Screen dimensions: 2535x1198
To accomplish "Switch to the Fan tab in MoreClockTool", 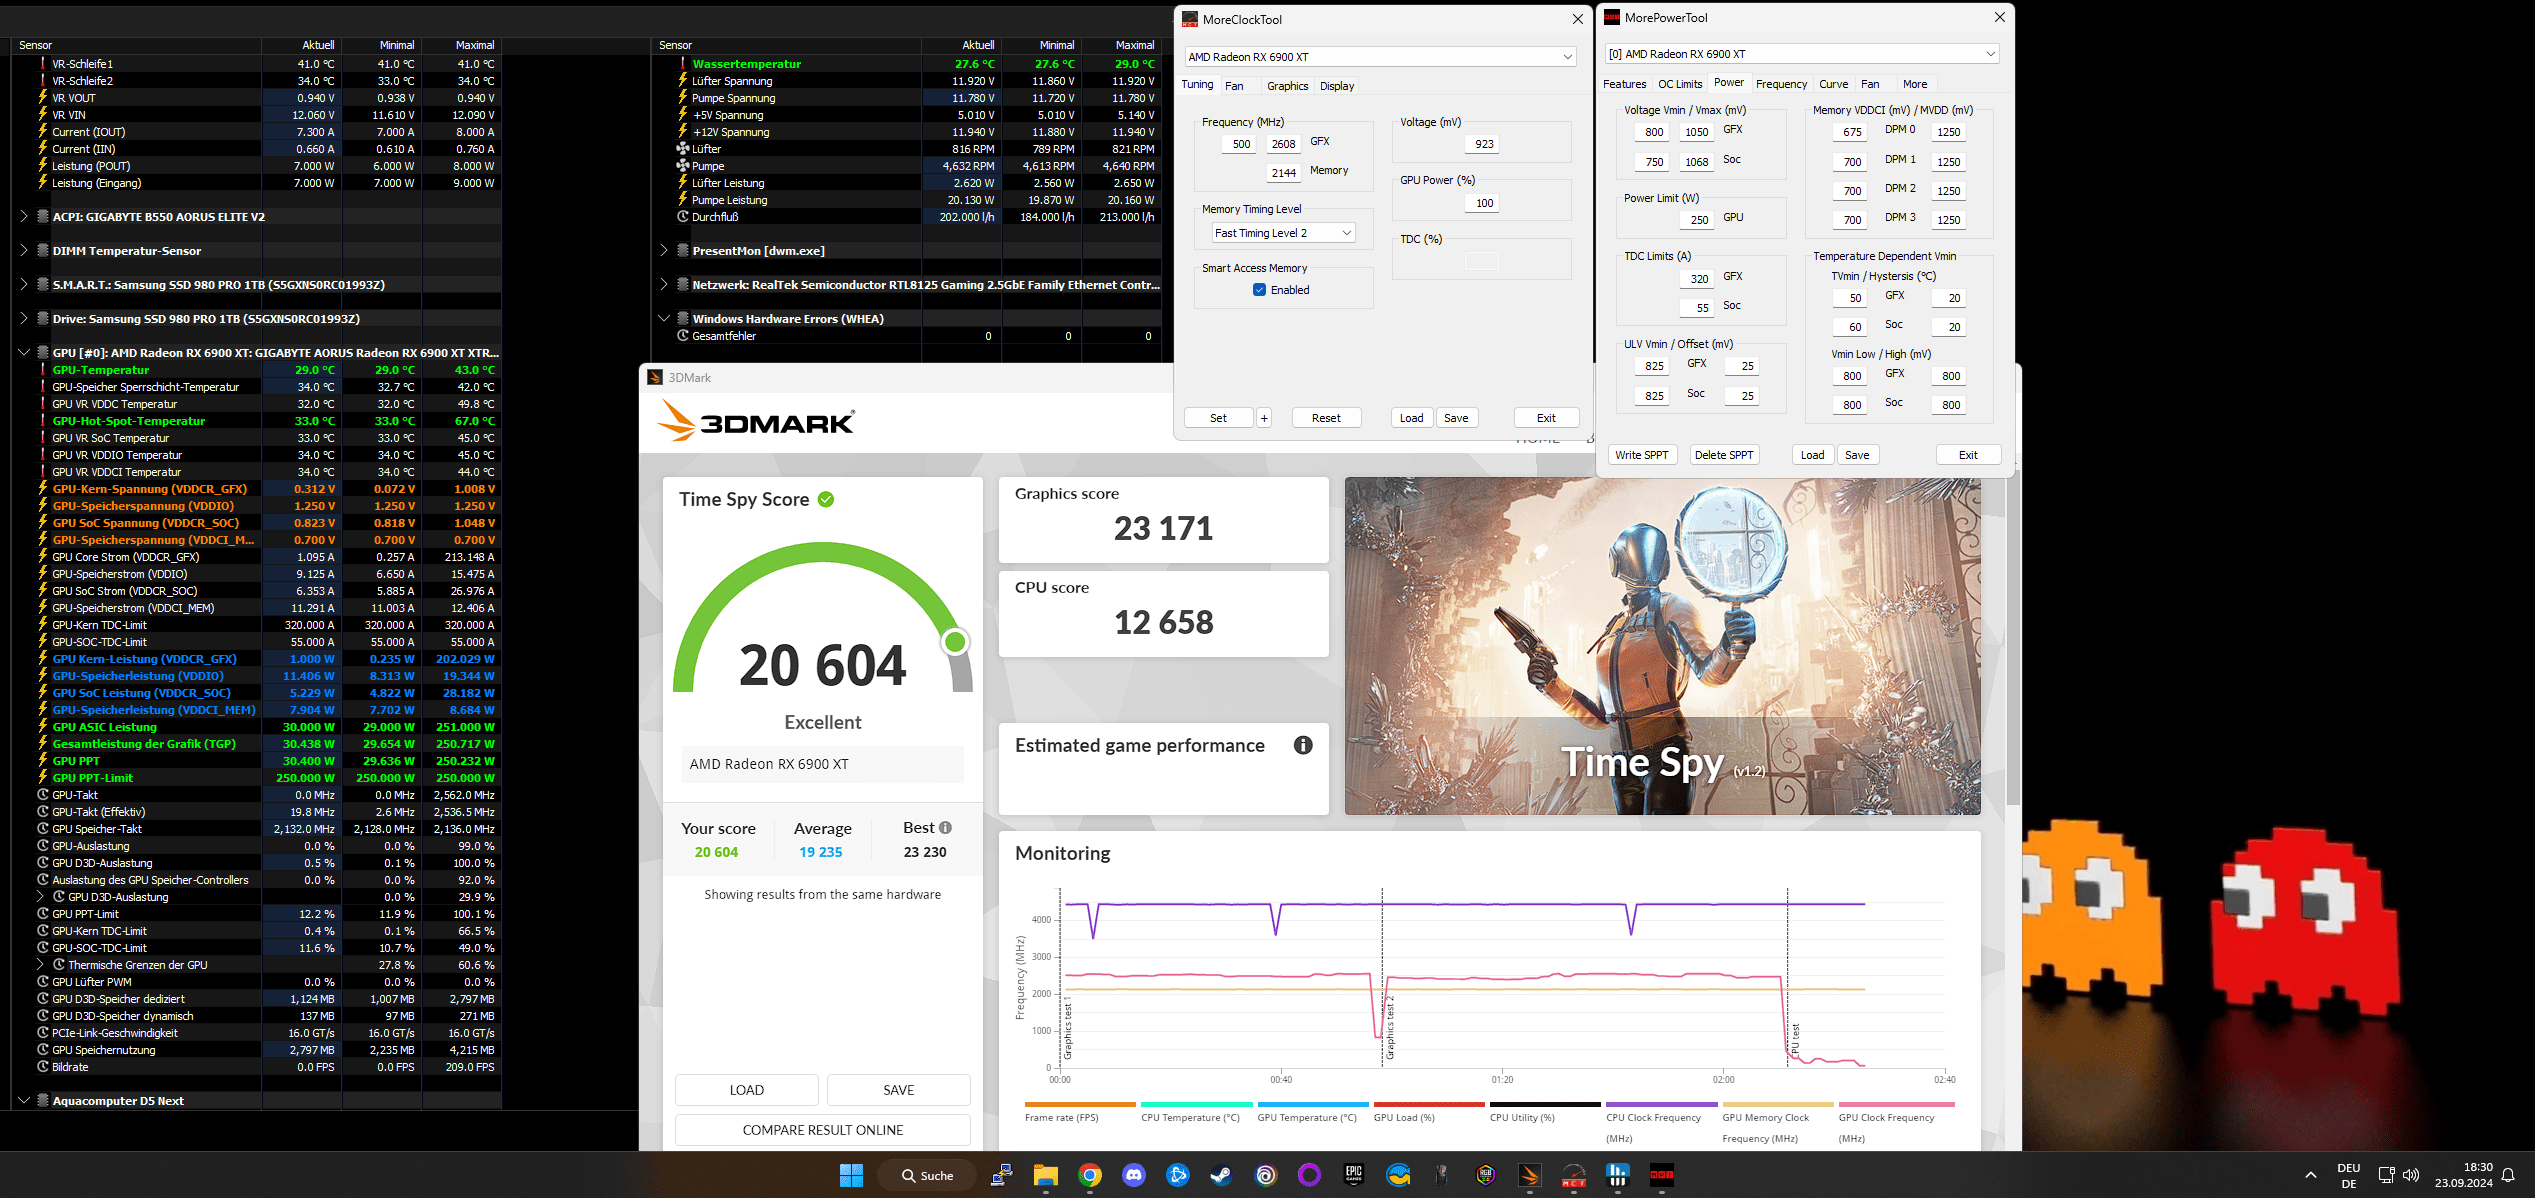I will pyautogui.click(x=1234, y=86).
